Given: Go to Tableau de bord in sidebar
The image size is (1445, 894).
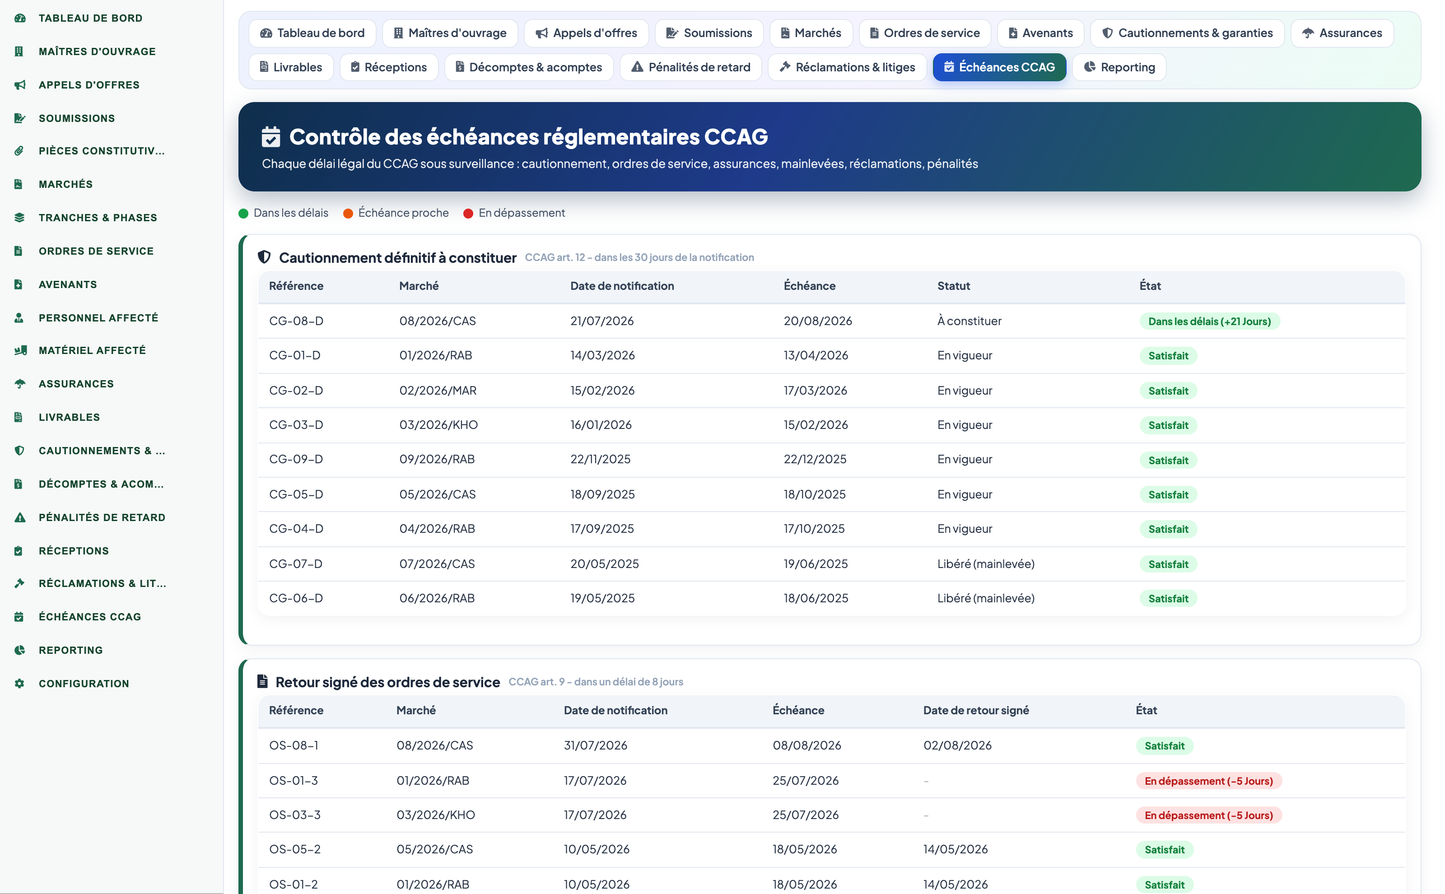Looking at the screenshot, I should (x=90, y=18).
